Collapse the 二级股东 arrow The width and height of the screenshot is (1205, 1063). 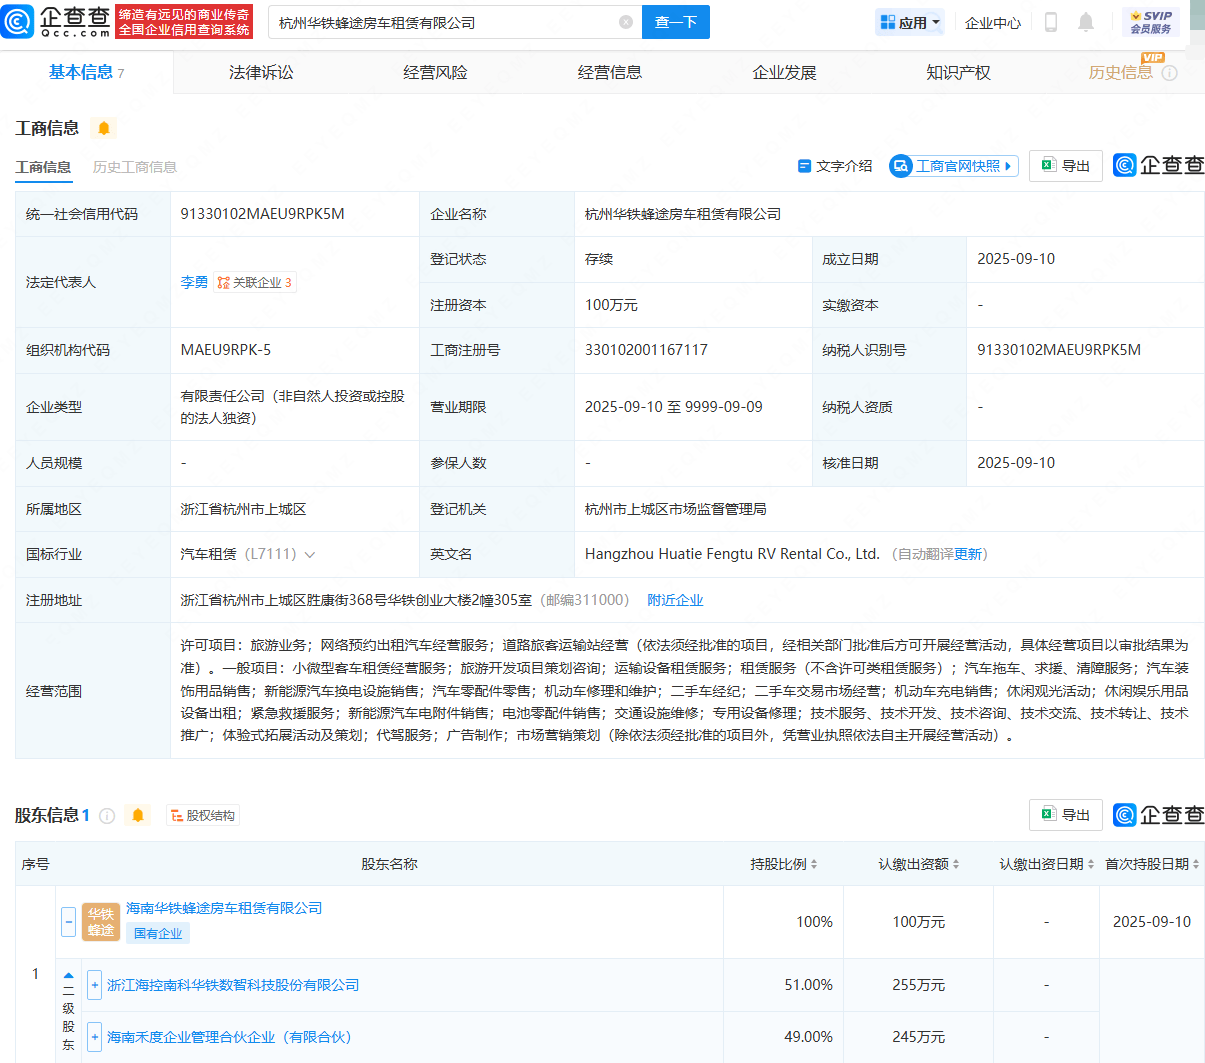click(x=68, y=975)
